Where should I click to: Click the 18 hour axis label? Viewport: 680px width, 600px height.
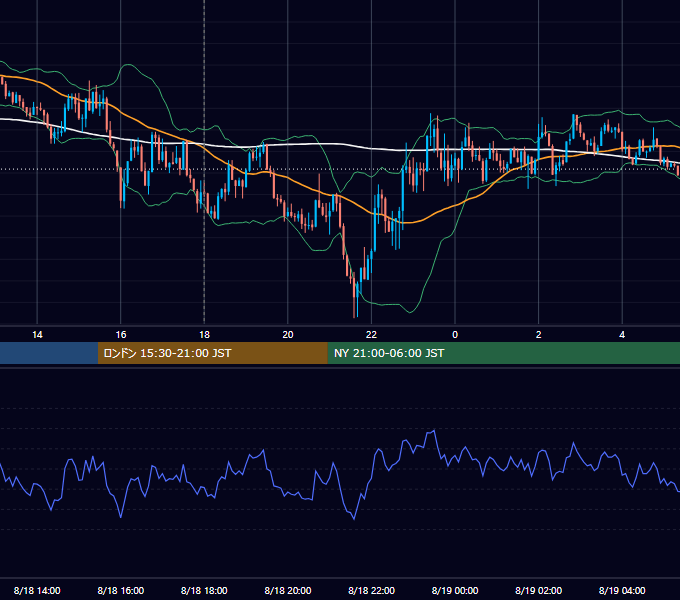(x=204, y=335)
